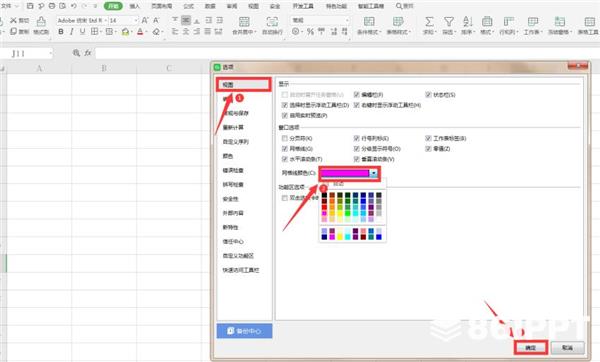
Task: Click the fx insert function icon
Action: tap(88, 53)
